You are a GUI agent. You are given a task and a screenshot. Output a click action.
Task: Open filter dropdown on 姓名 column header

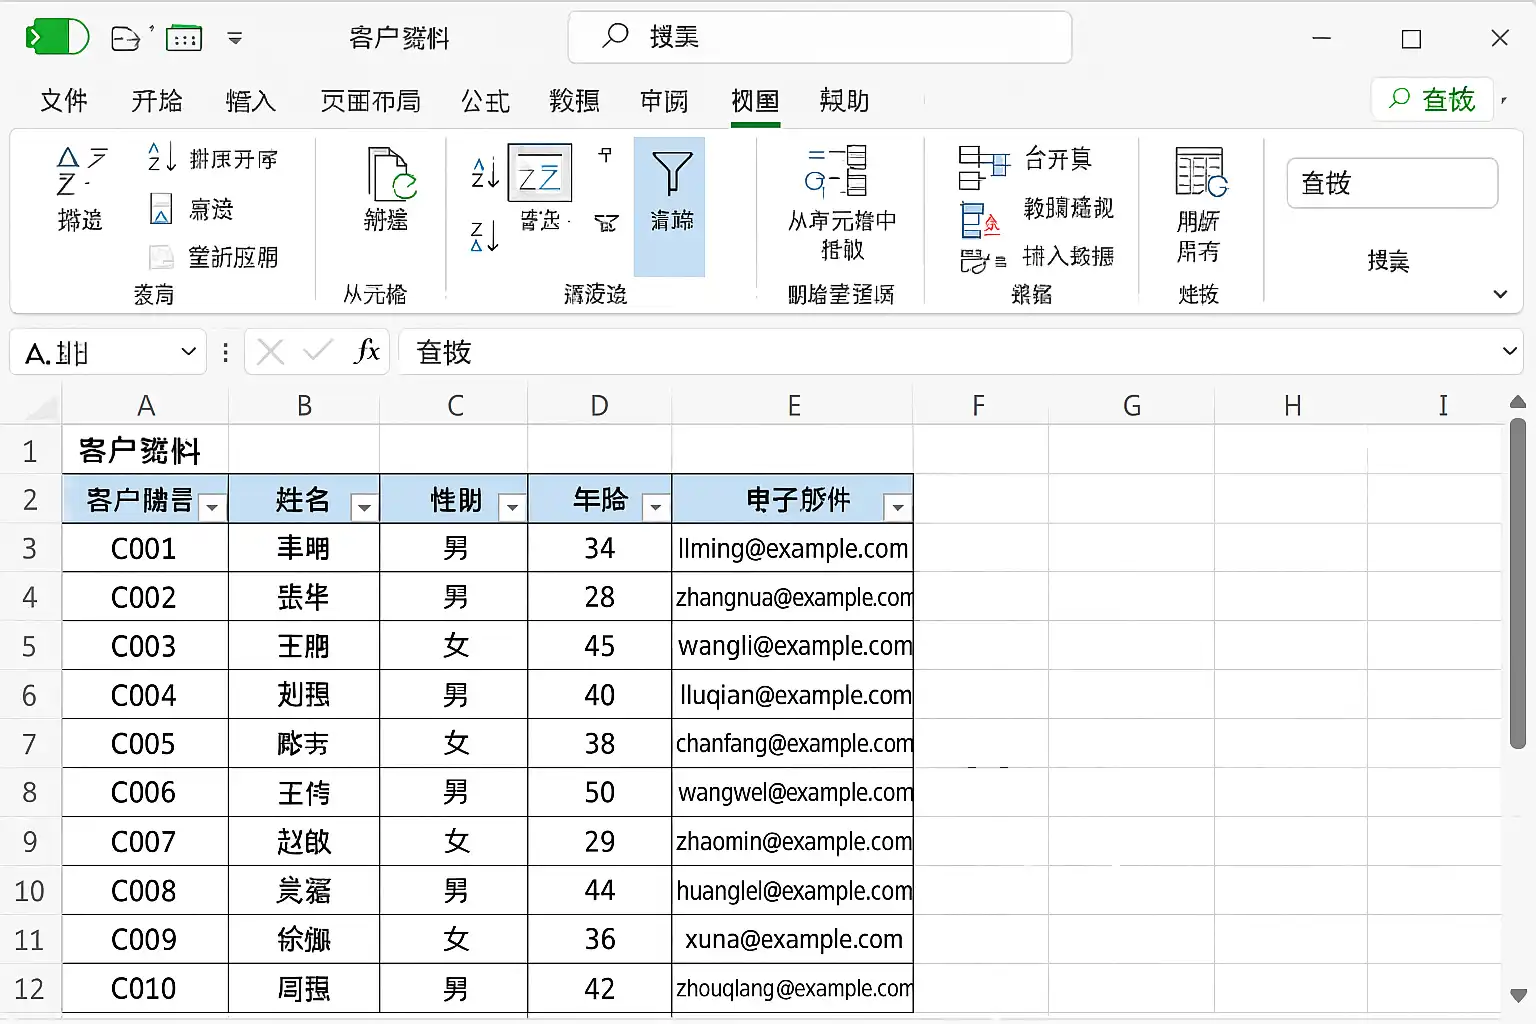click(364, 508)
